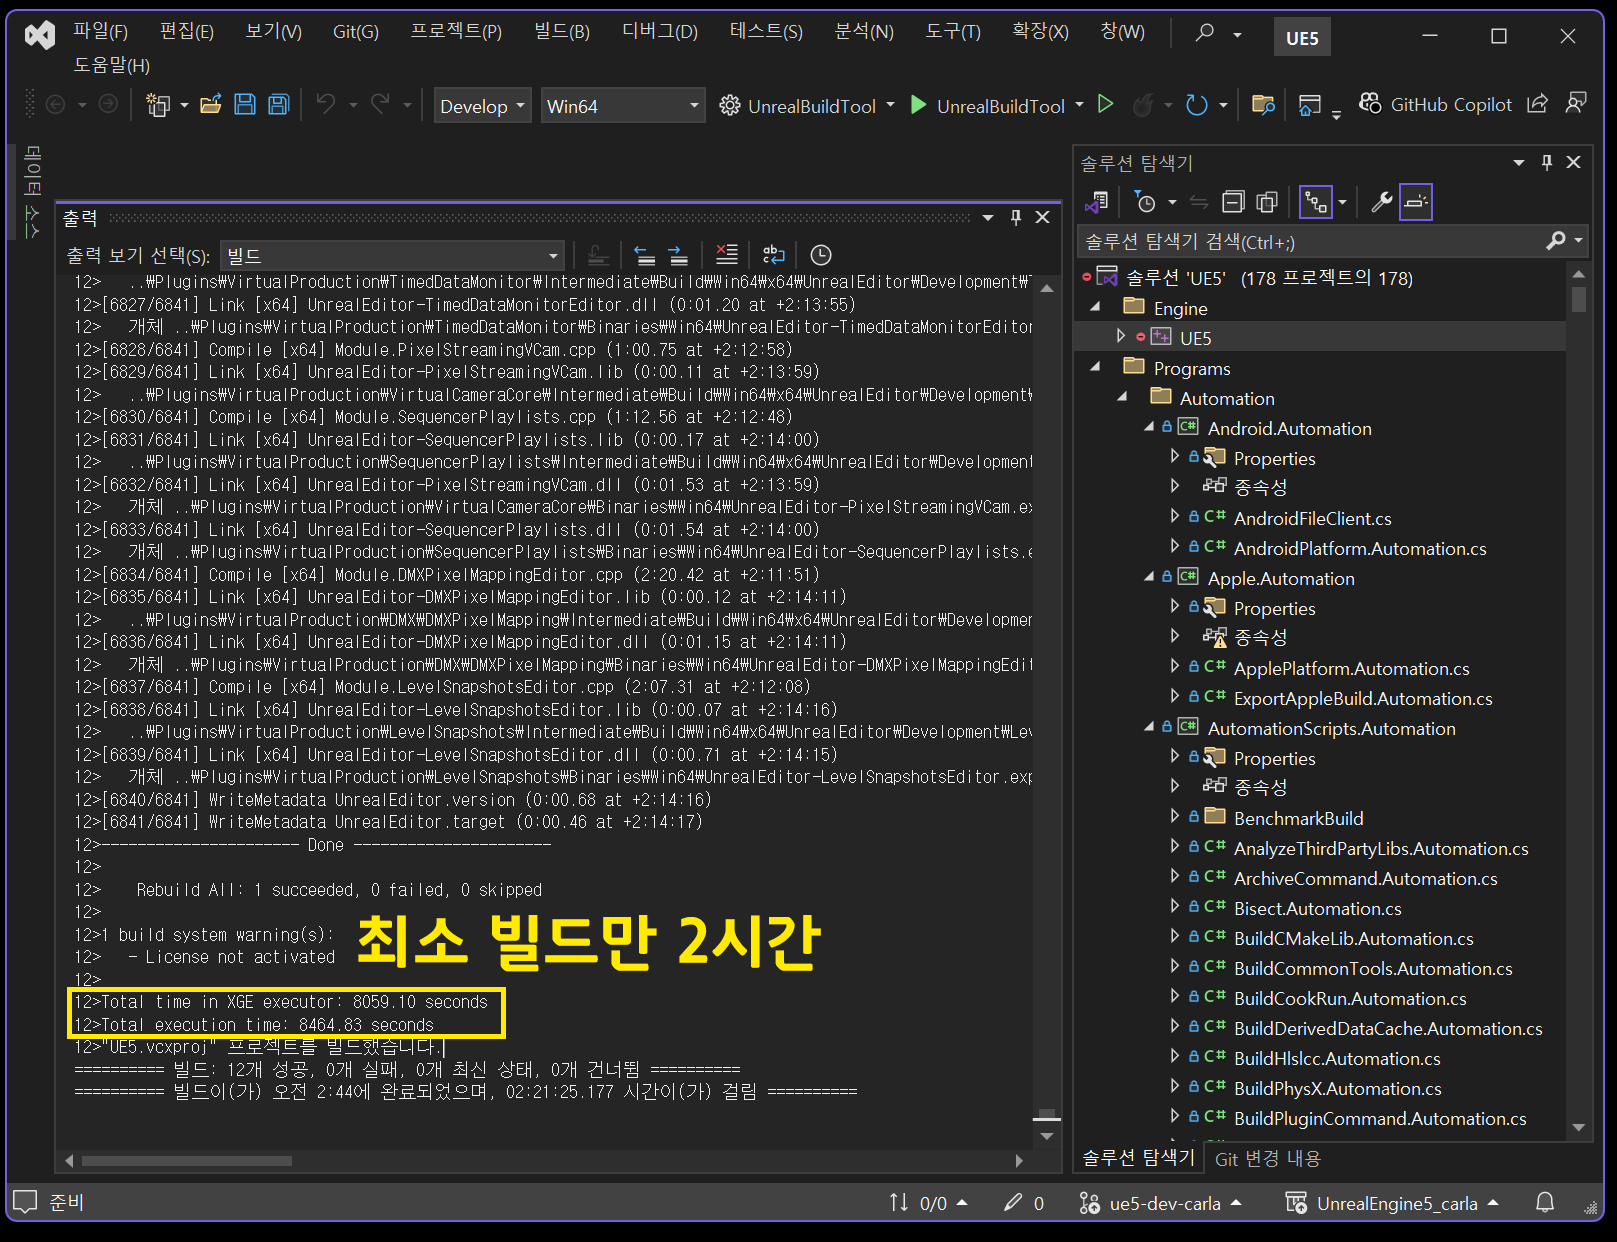This screenshot has width=1617, height=1242.
Task: Click the share icon beside GitHub Copilot
Action: pyautogui.click(x=1538, y=104)
